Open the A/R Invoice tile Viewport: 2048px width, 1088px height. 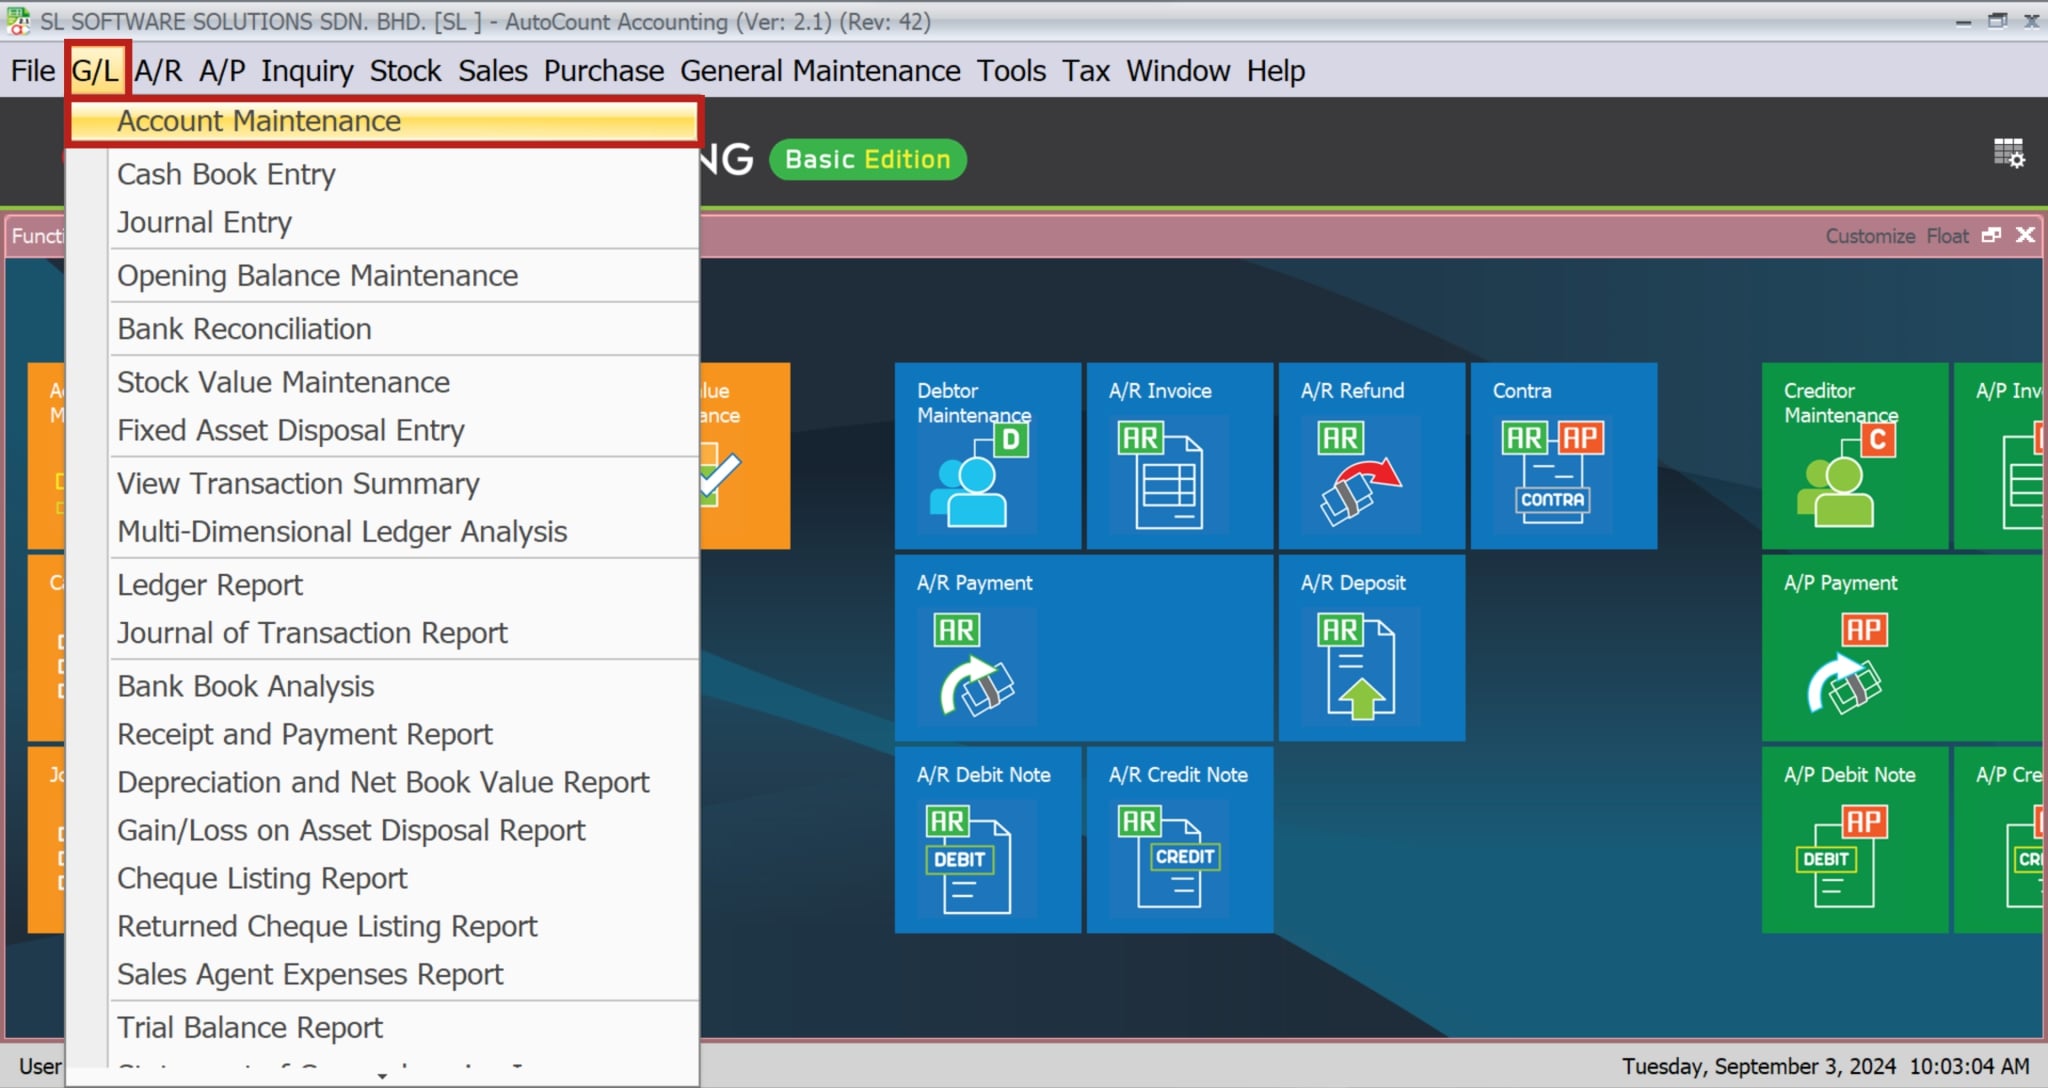[x=1178, y=456]
